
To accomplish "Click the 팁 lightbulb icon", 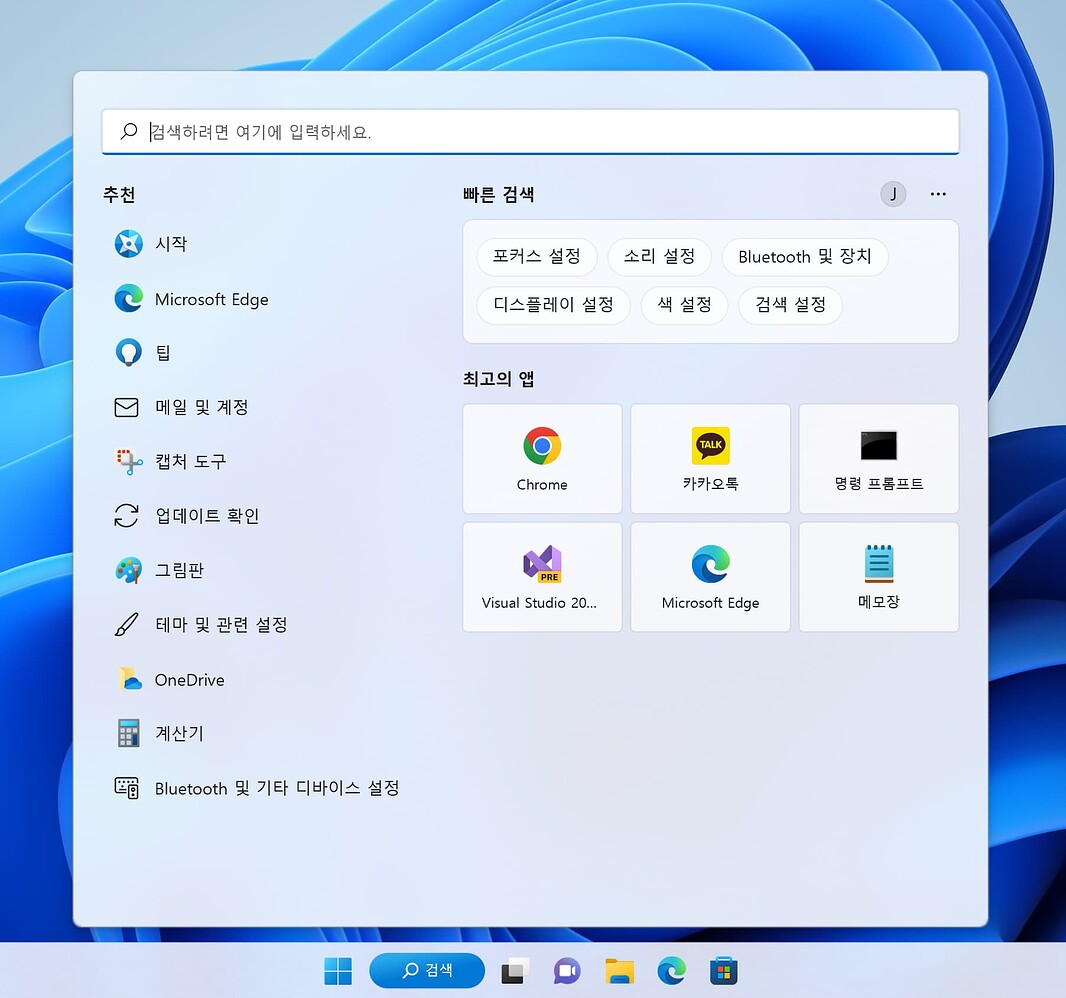I will point(128,352).
